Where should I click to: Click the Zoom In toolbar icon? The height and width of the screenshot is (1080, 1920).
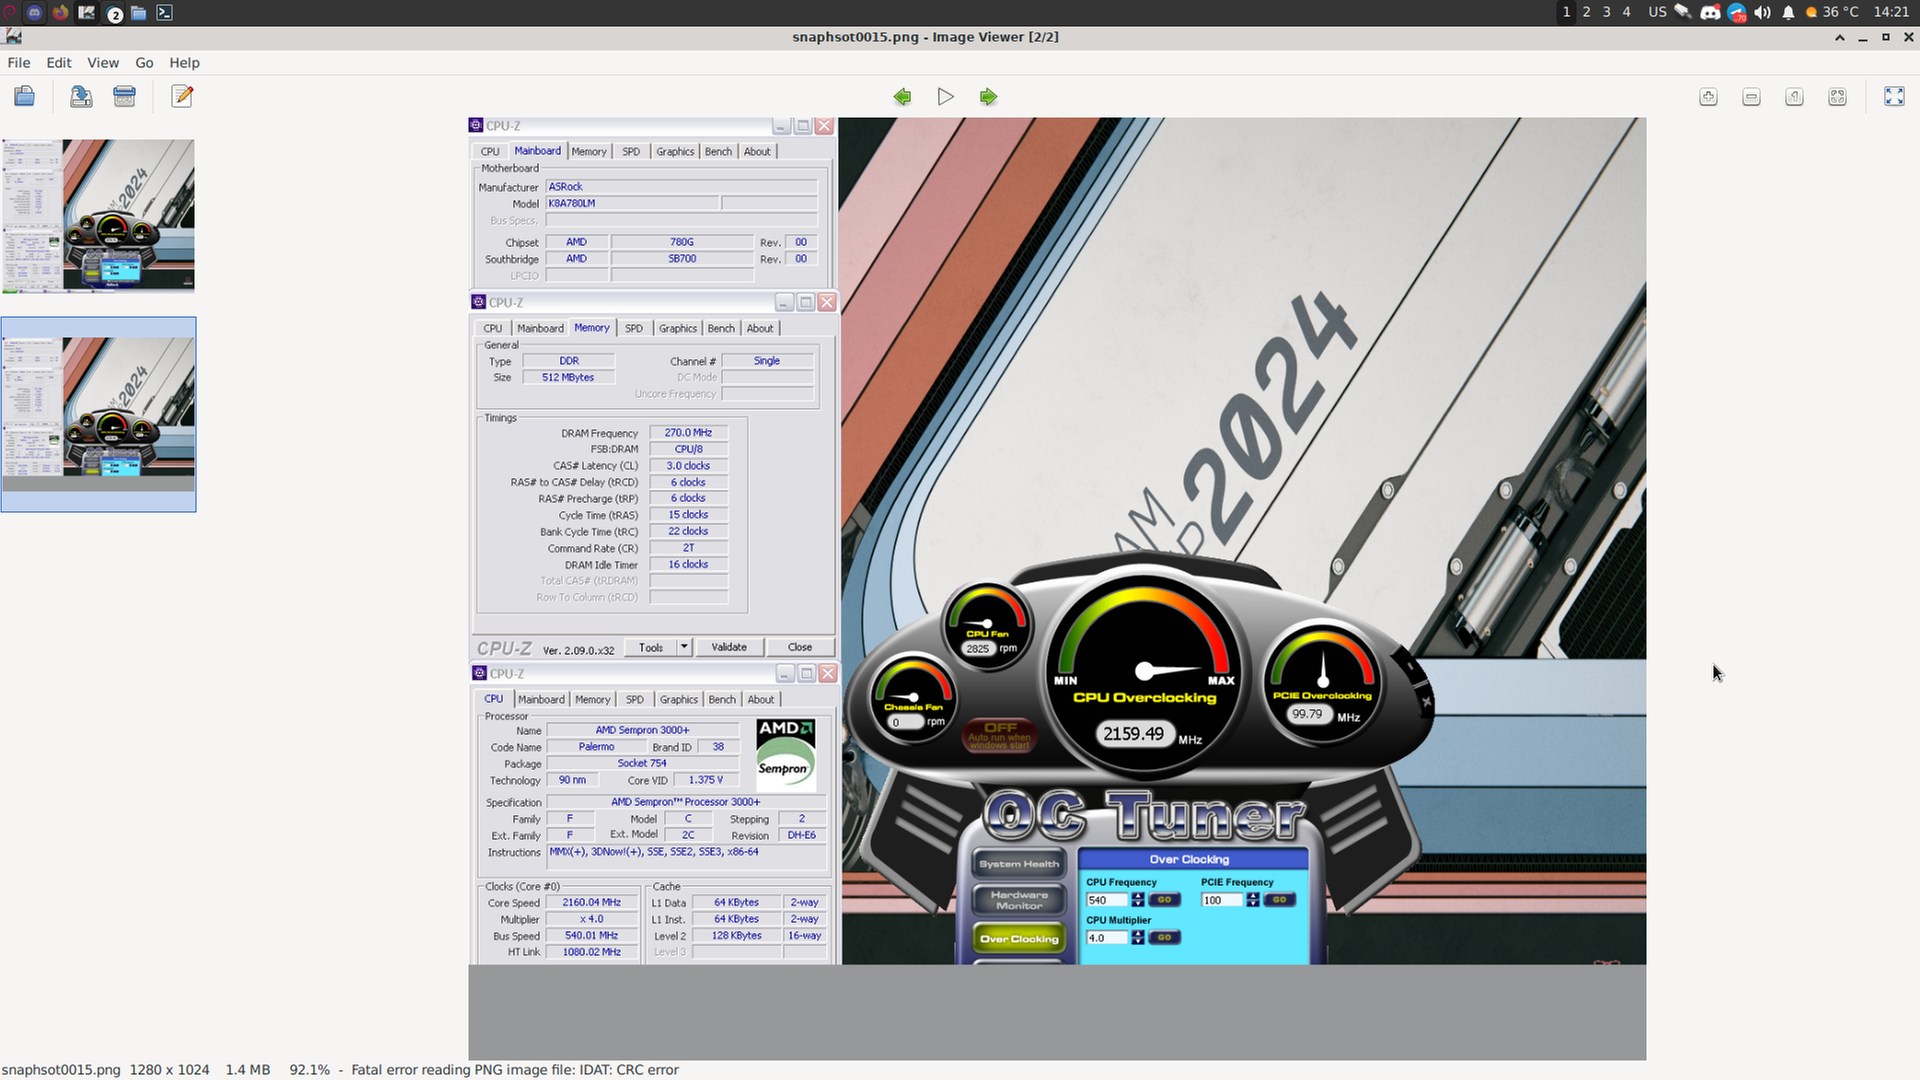(x=1708, y=97)
